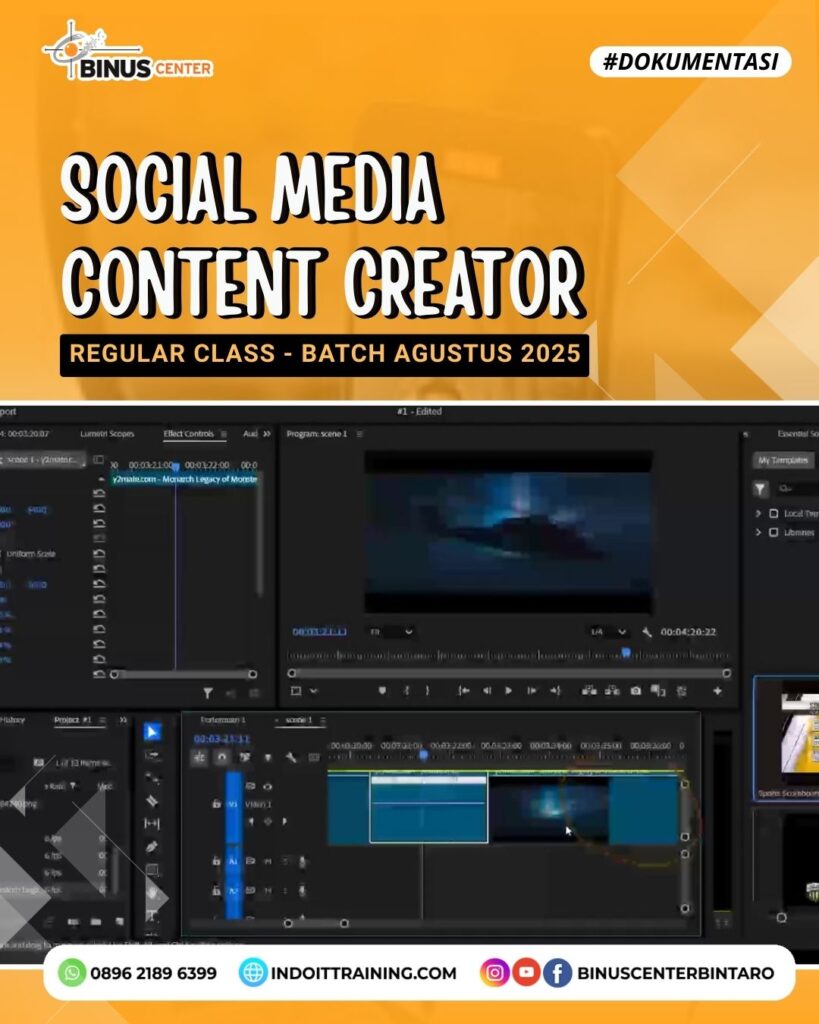Select the Razor tool in tools panel
The image size is (819, 1024).
(x=152, y=801)
